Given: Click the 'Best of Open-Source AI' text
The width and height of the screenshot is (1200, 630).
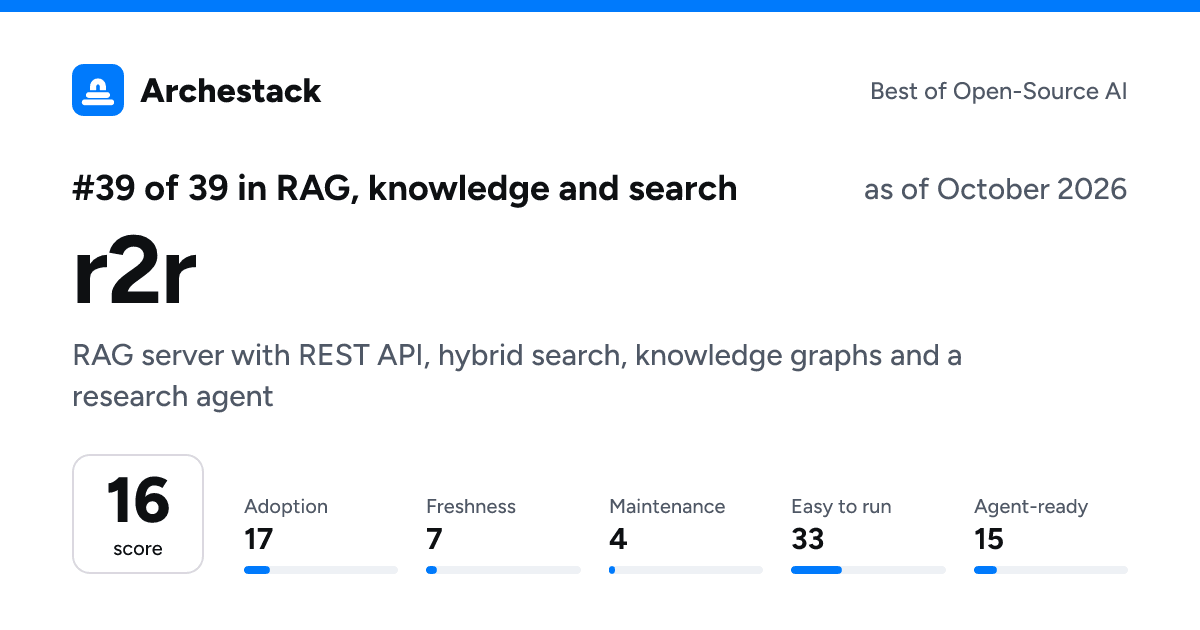Looking at the screenshot, I should coord(999,91).
